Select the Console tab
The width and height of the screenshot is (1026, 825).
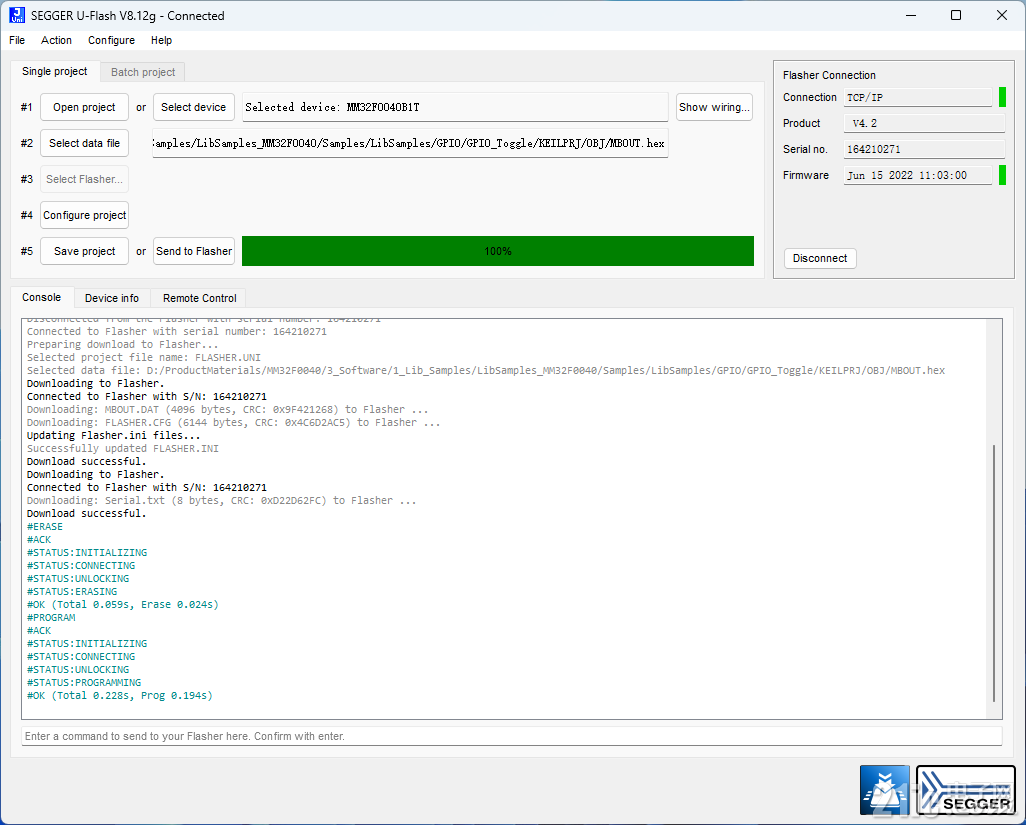click(x=41, y=297)
